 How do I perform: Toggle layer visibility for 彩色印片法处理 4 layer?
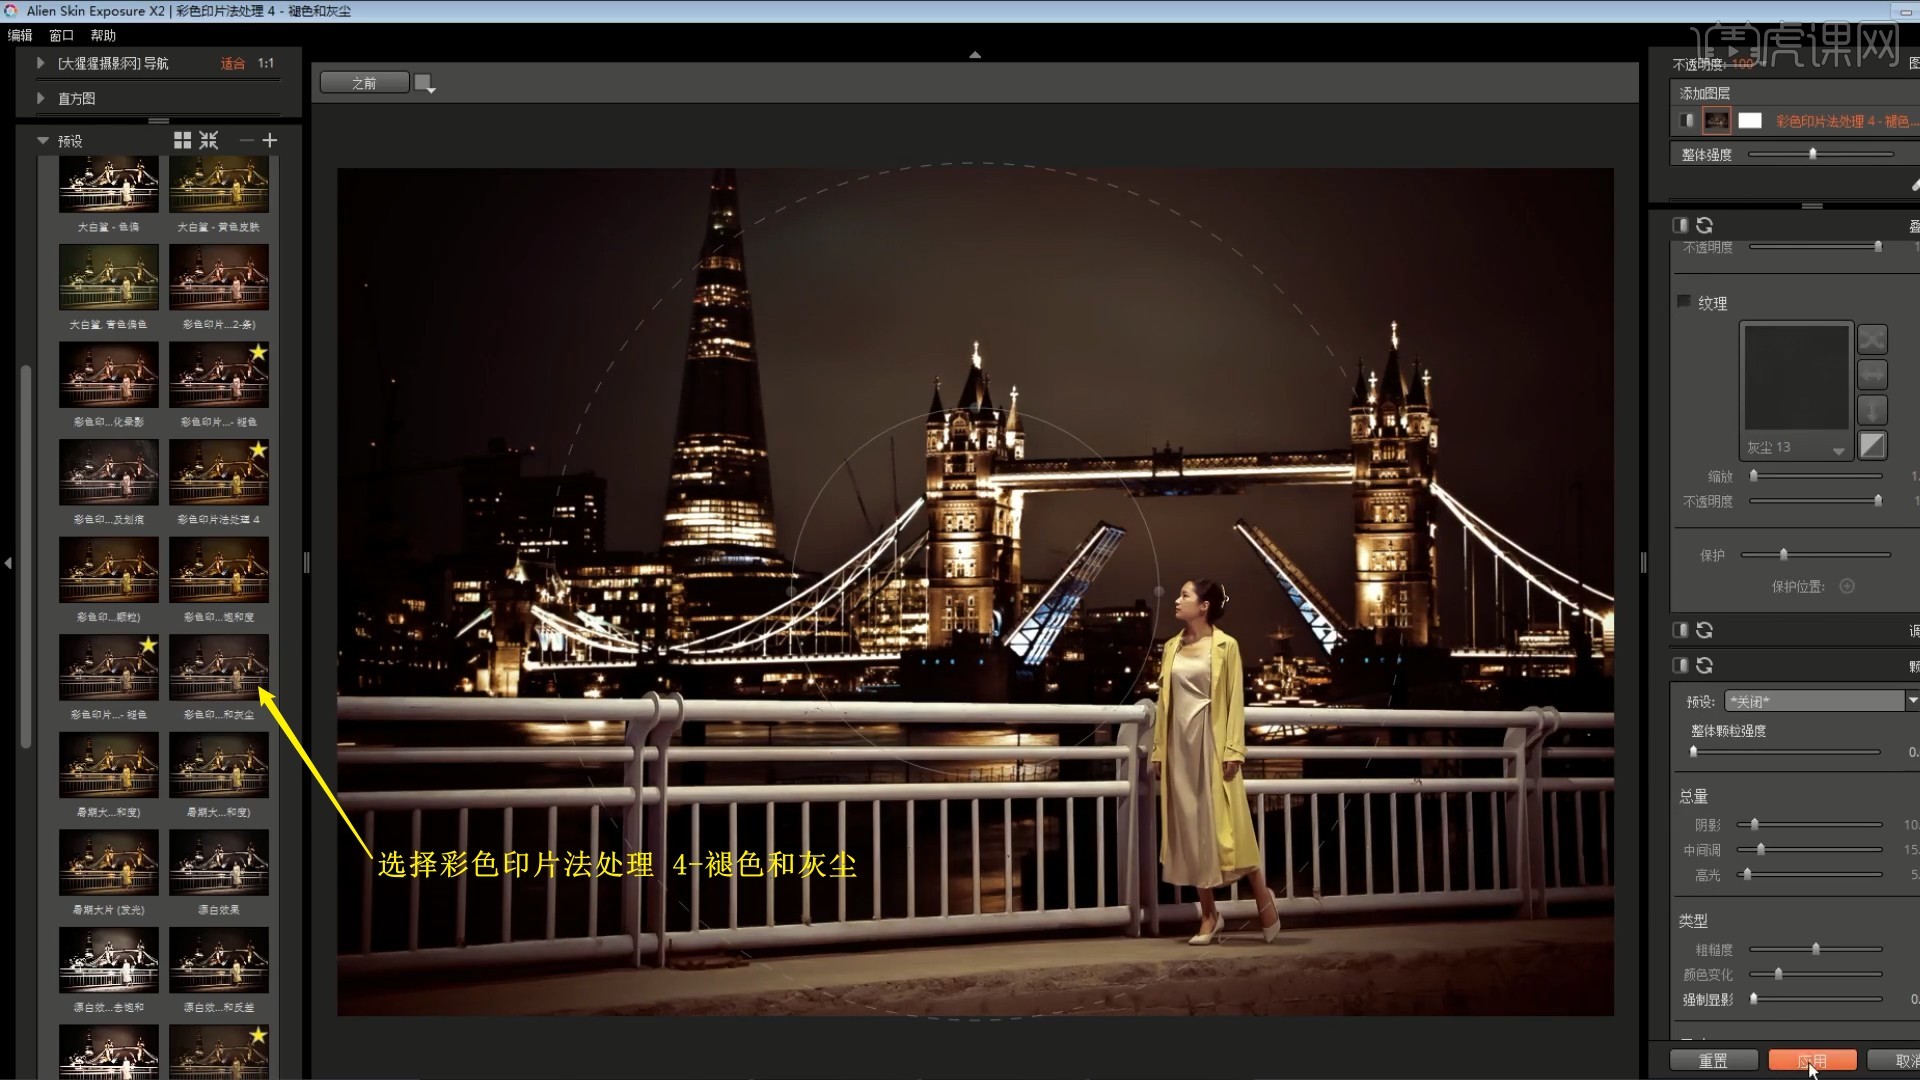(1687, 120)
